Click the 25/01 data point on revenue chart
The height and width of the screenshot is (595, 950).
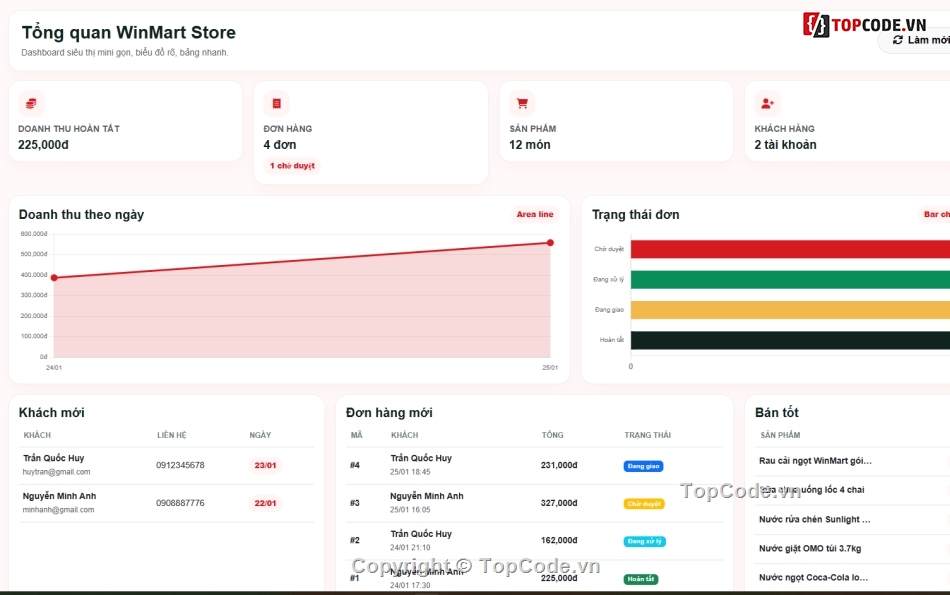click(550, 242)
